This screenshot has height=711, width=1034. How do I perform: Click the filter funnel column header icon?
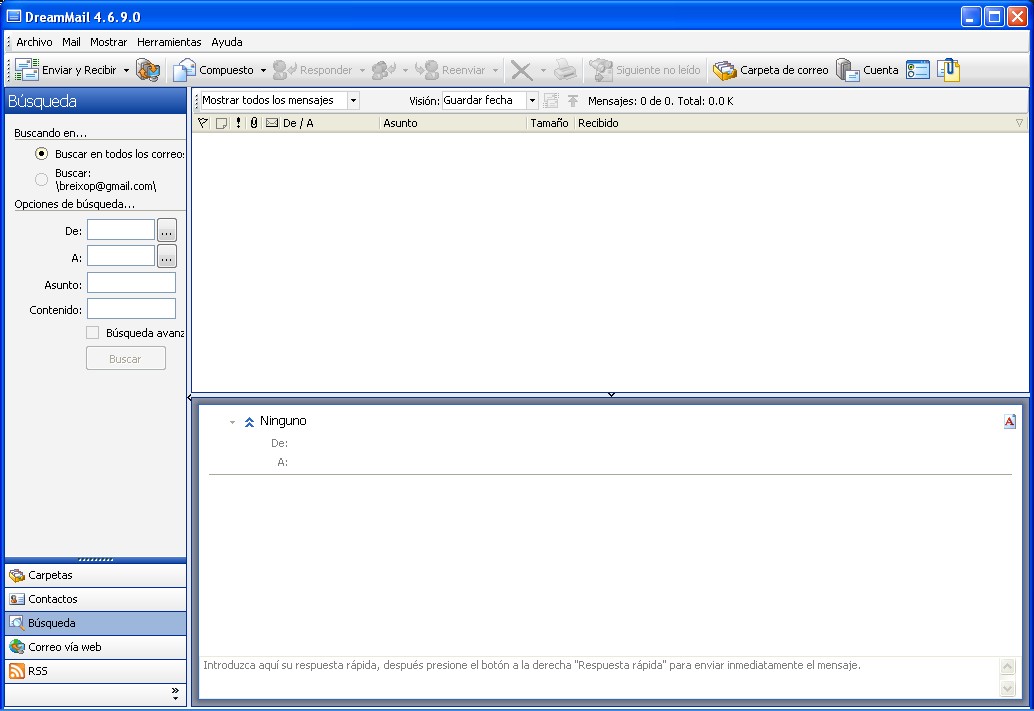click(x=203, y=123)
